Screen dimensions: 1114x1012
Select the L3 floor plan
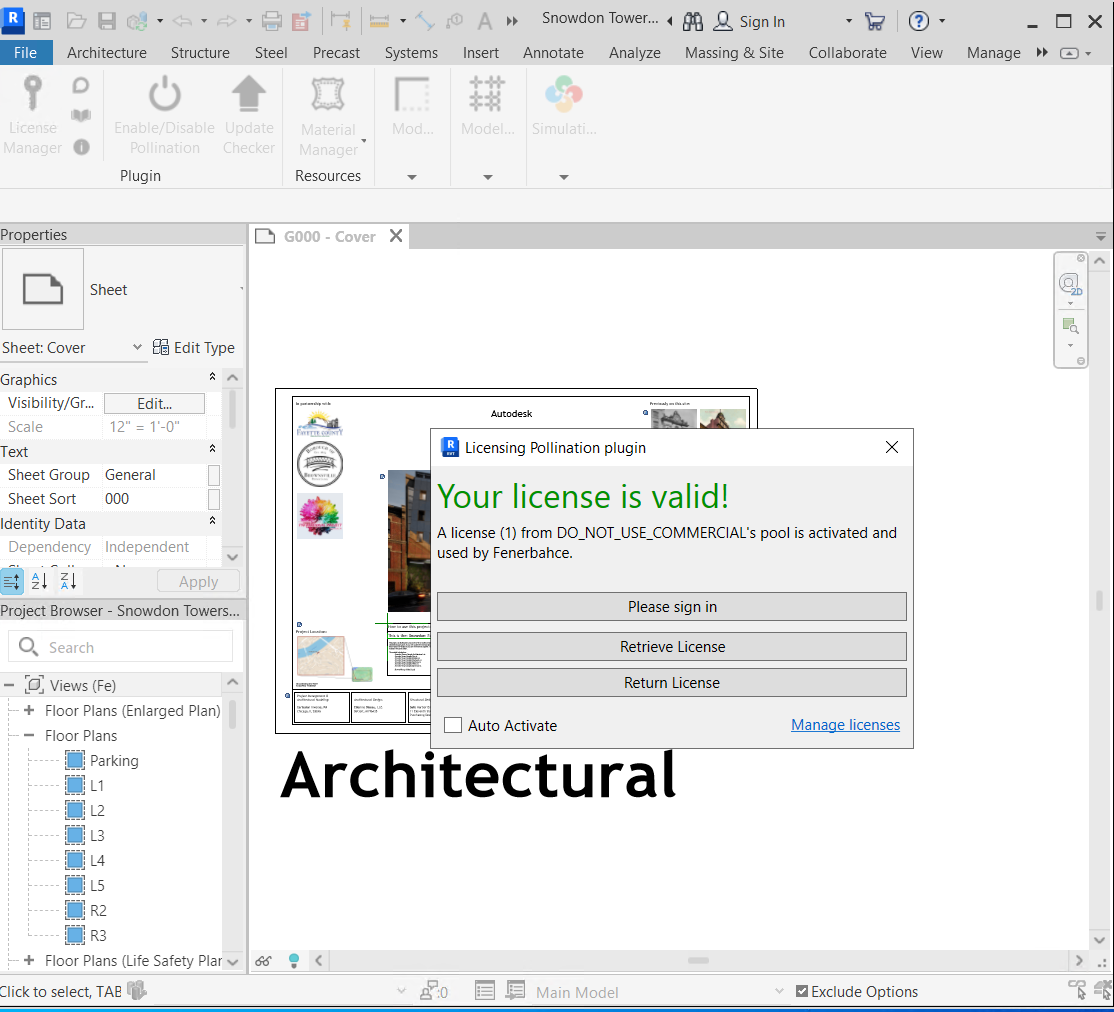pos(97,836)
